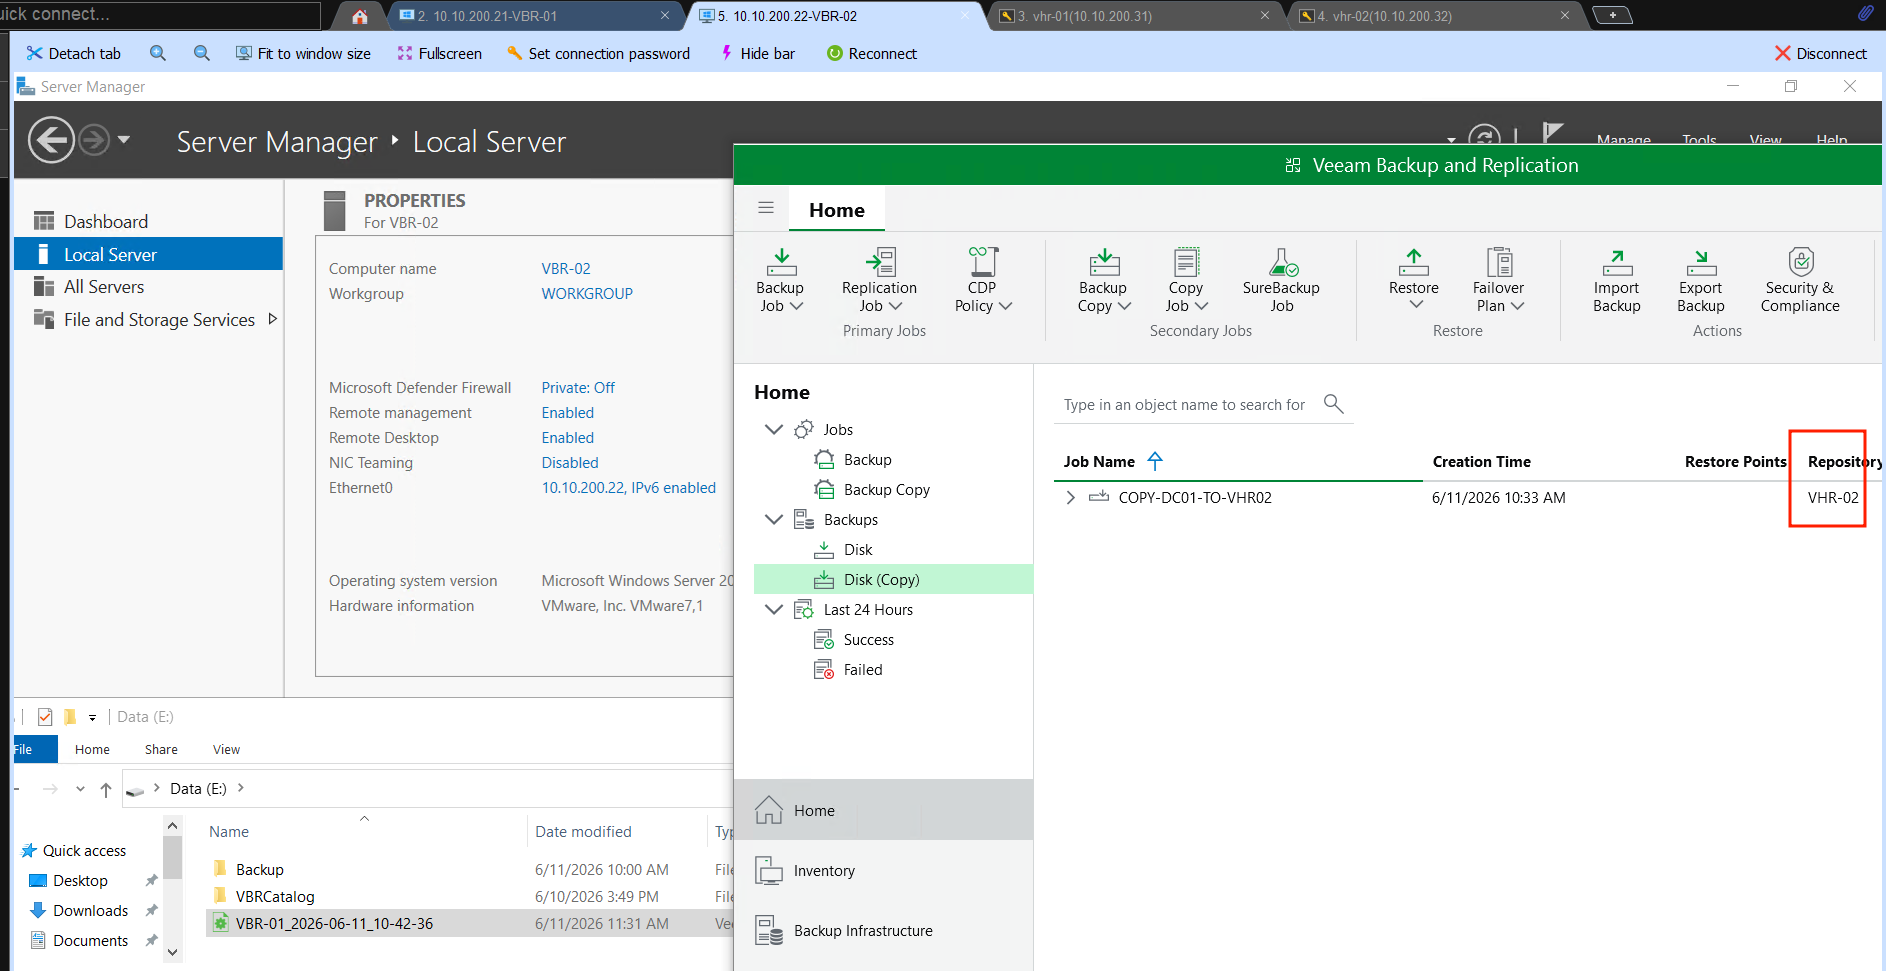
Task: Open the Veeam hamburger menu
Action: tap(766, 208)
